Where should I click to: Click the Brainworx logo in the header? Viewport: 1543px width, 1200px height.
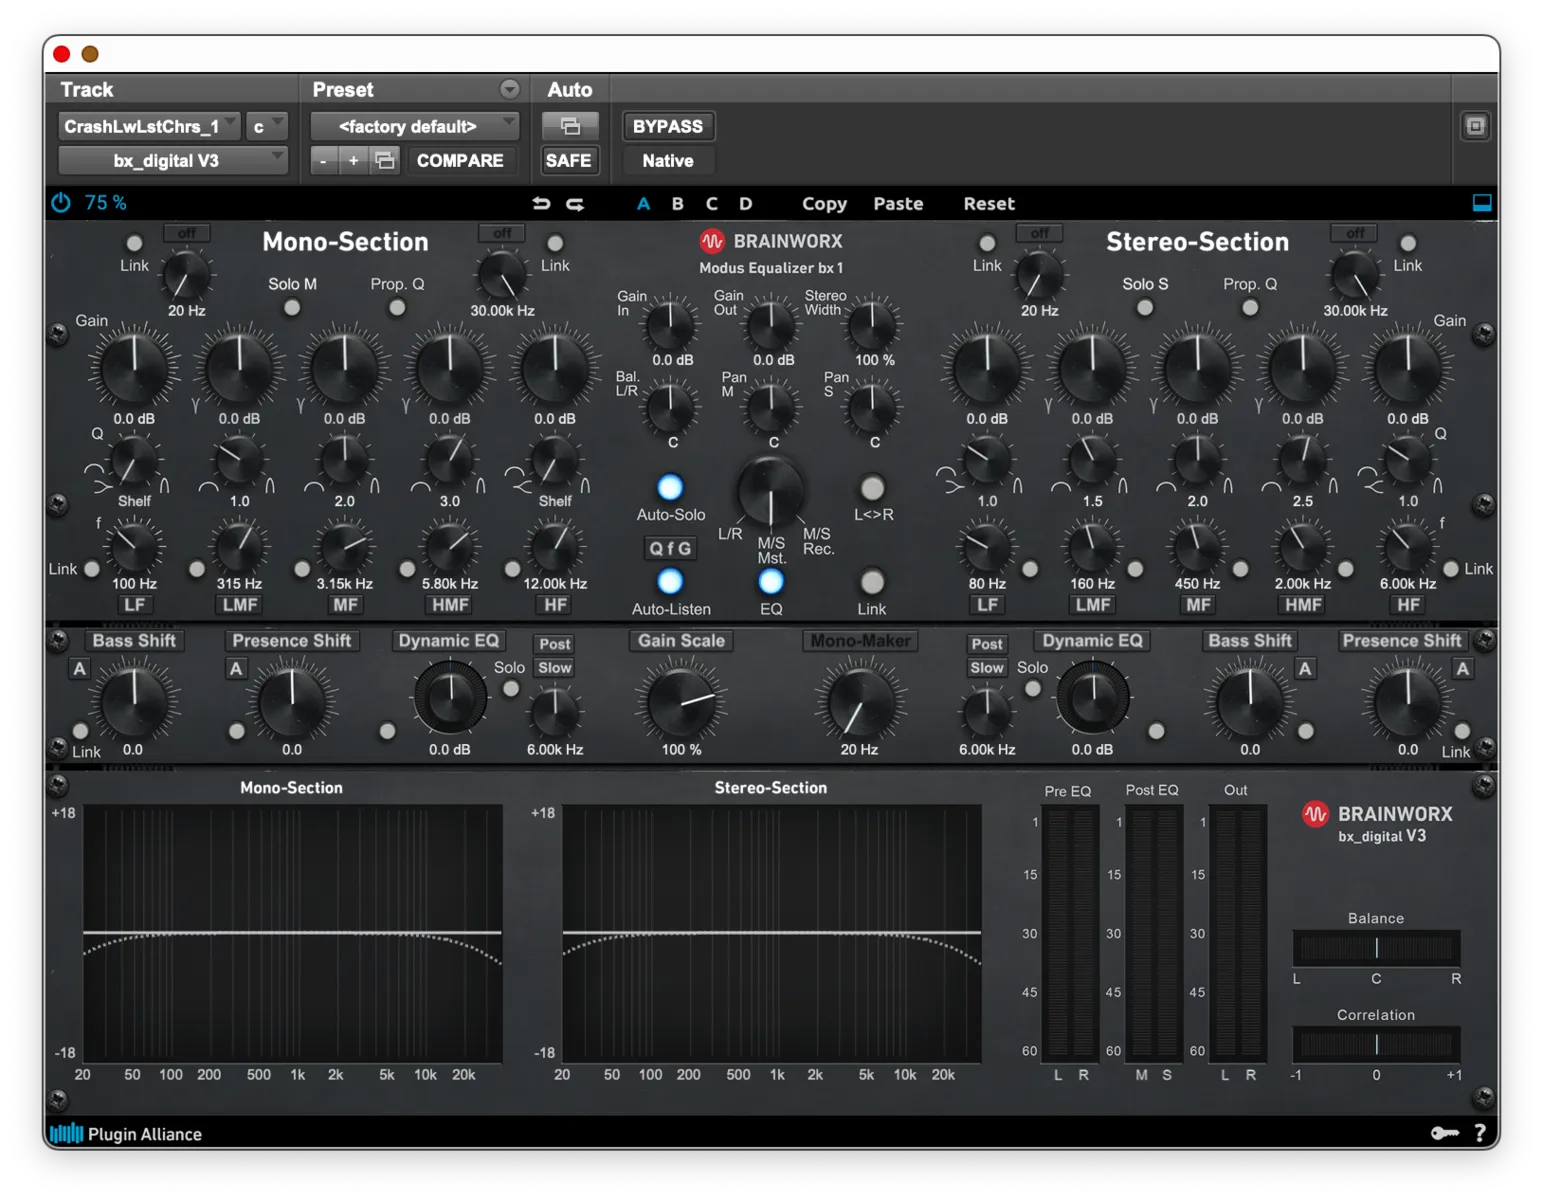[x=713, y=240]
